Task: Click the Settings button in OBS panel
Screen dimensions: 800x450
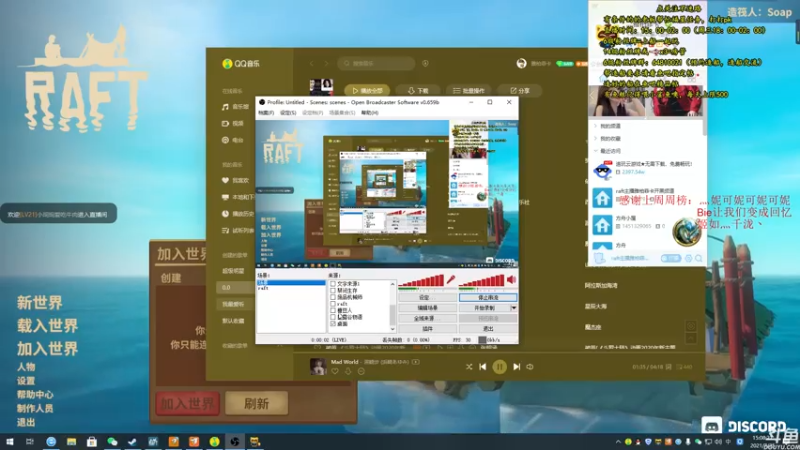Action: pyautogui.click(x=428, y=297)
